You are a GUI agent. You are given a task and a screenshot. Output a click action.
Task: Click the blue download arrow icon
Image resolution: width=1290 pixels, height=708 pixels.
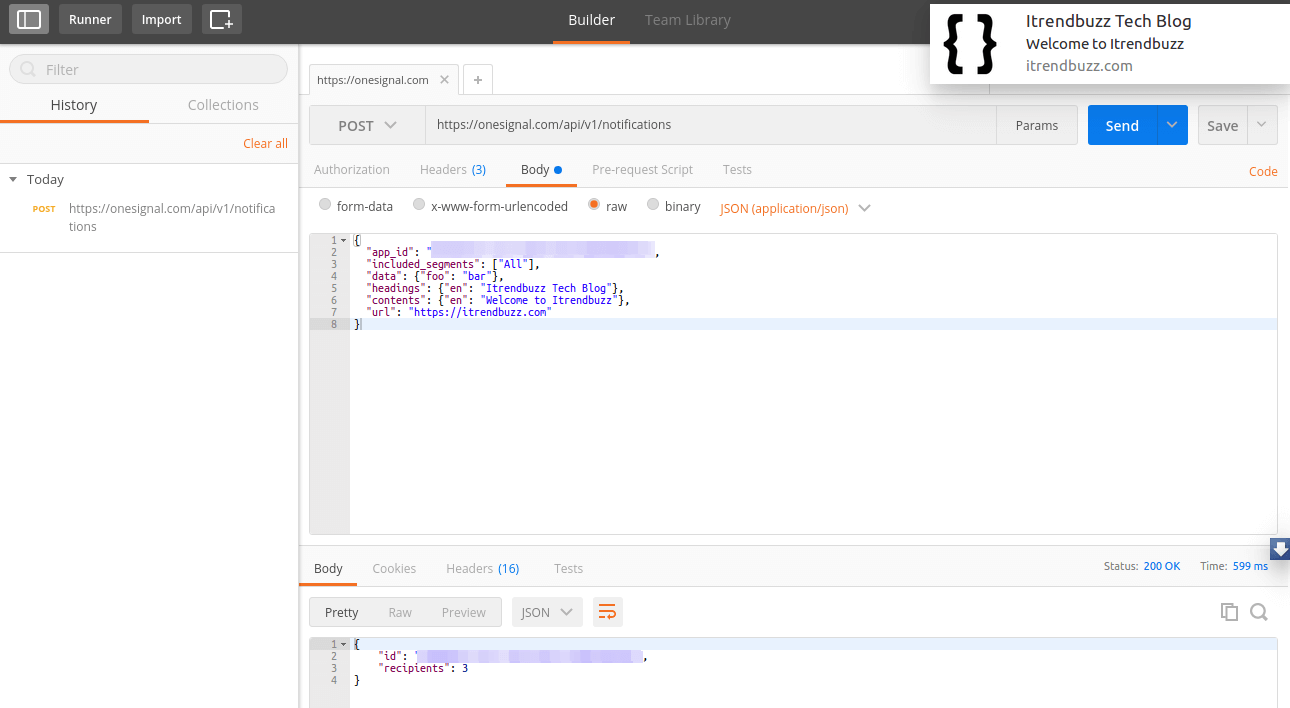point(1279,548)
